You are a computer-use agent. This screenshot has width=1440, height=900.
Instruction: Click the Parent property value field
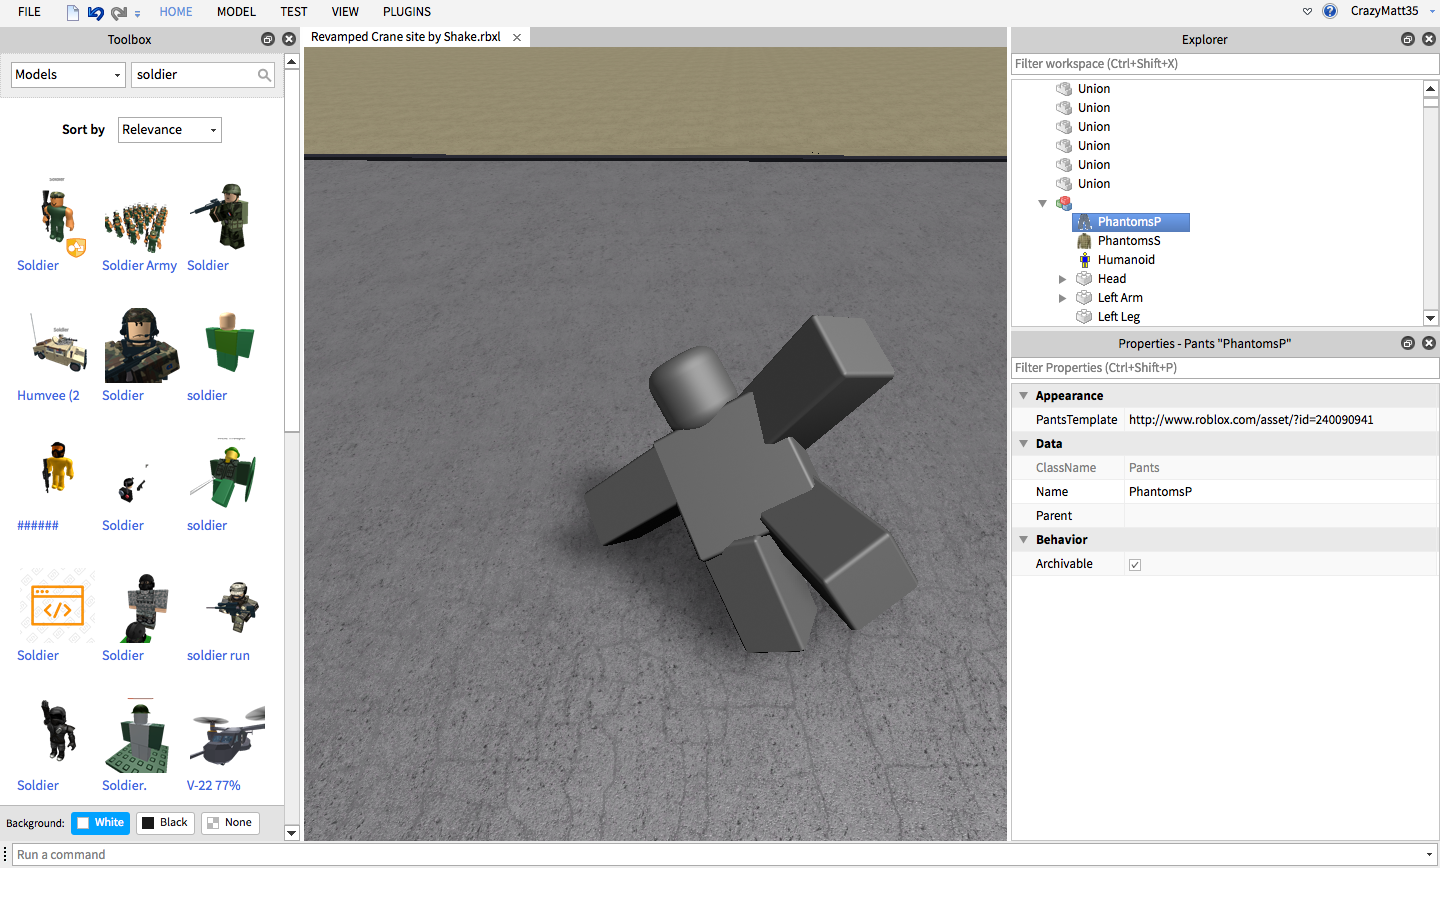pyautogui.click(x=1281, y=516)
